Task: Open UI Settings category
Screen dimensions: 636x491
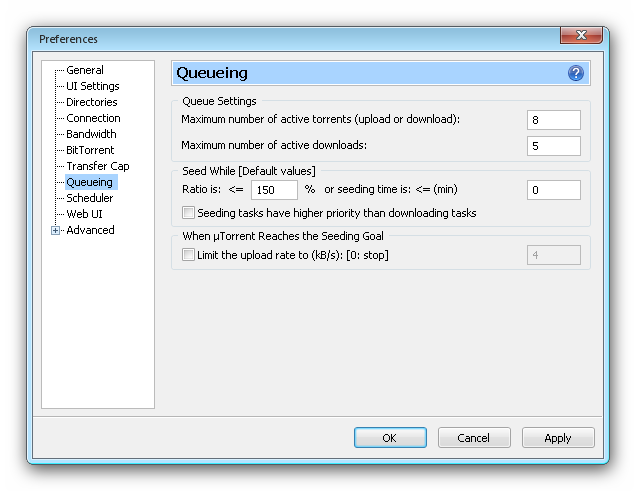Action: pos(92,86)
